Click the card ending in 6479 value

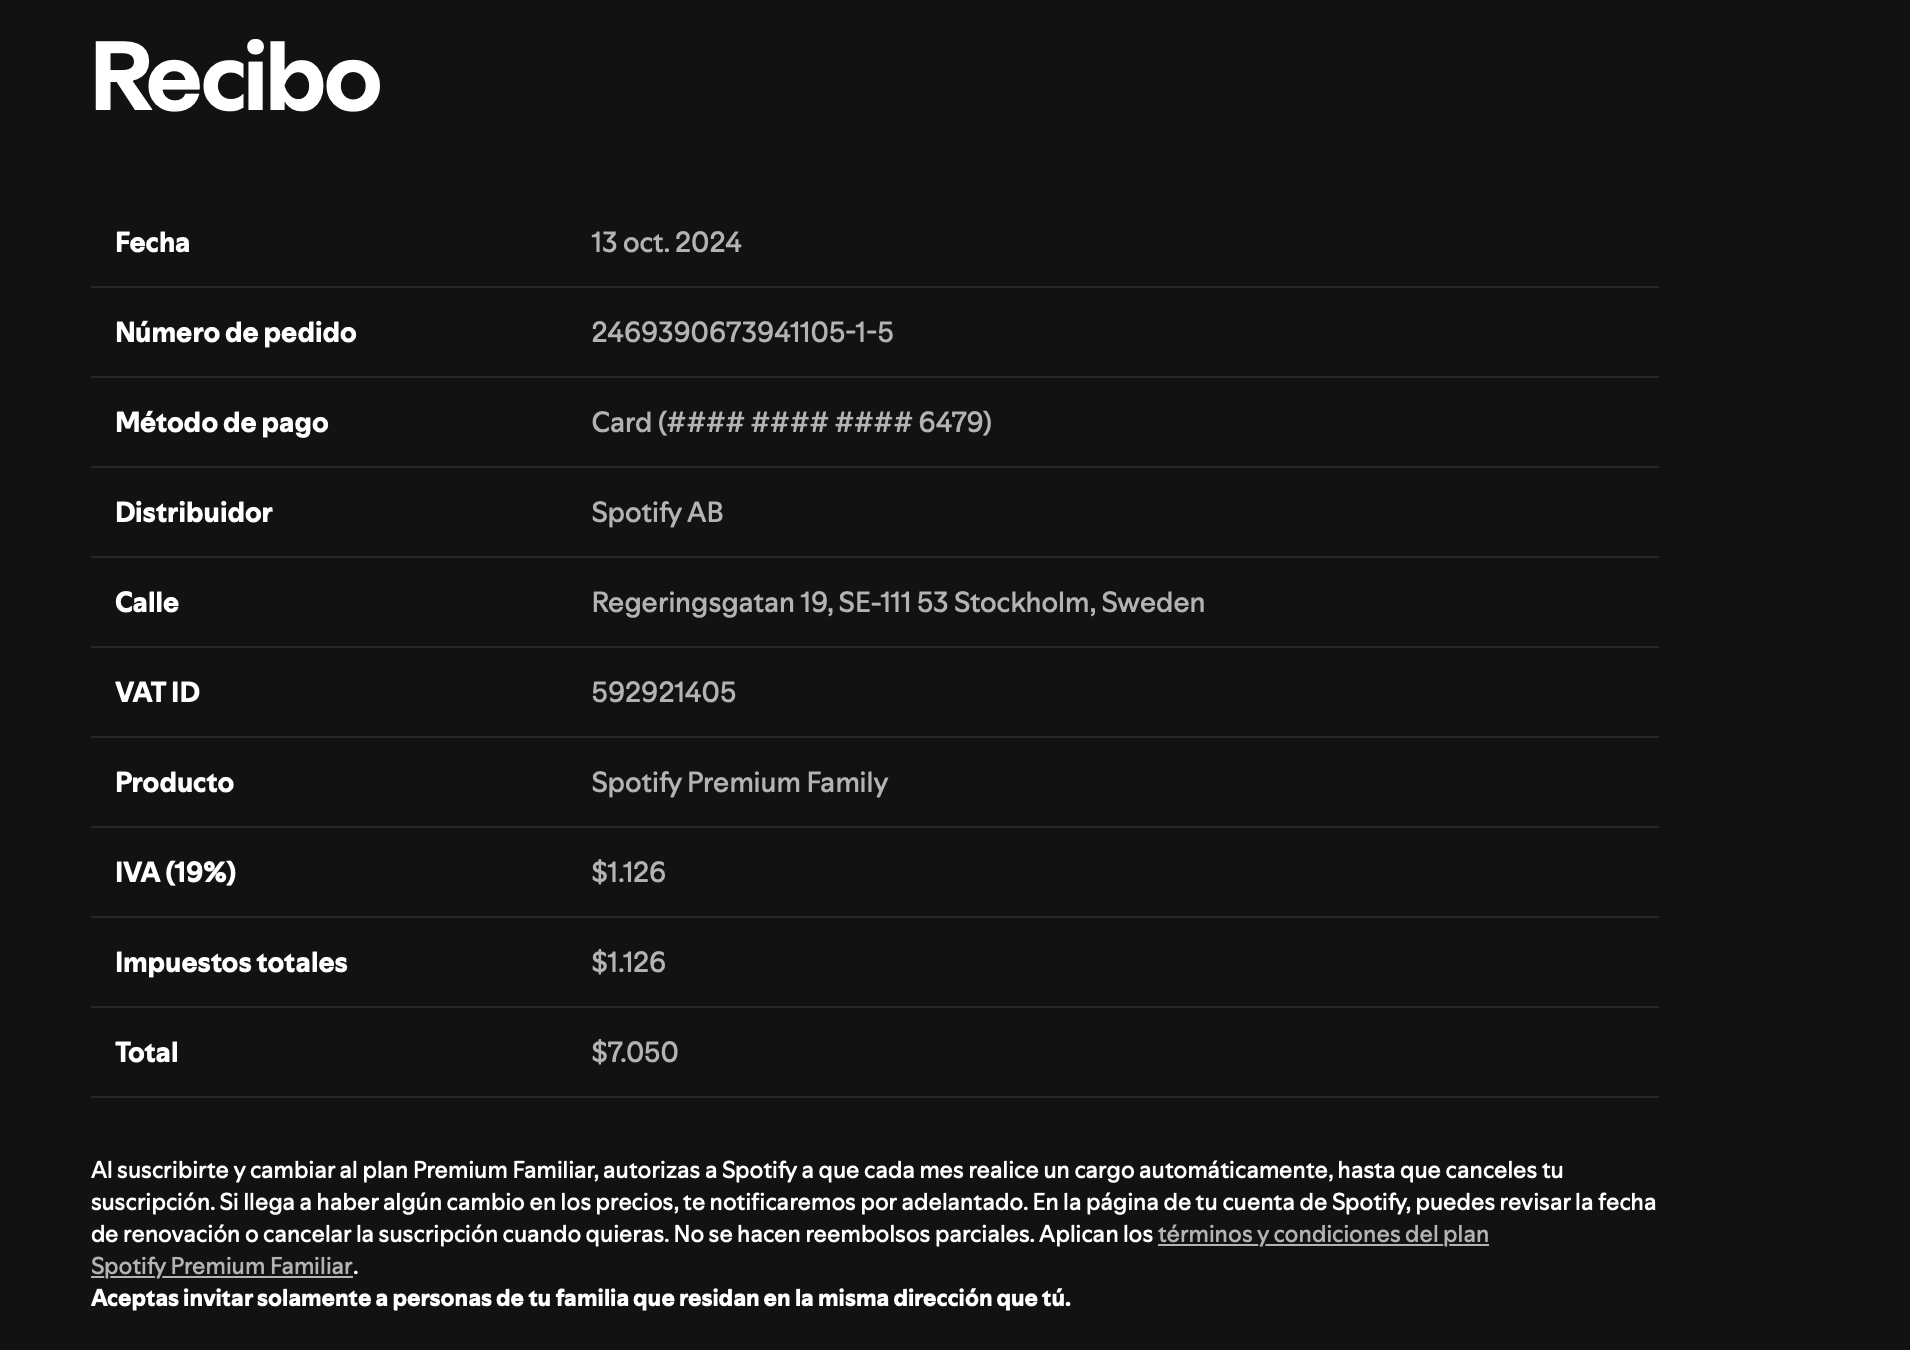pos(791,422)
